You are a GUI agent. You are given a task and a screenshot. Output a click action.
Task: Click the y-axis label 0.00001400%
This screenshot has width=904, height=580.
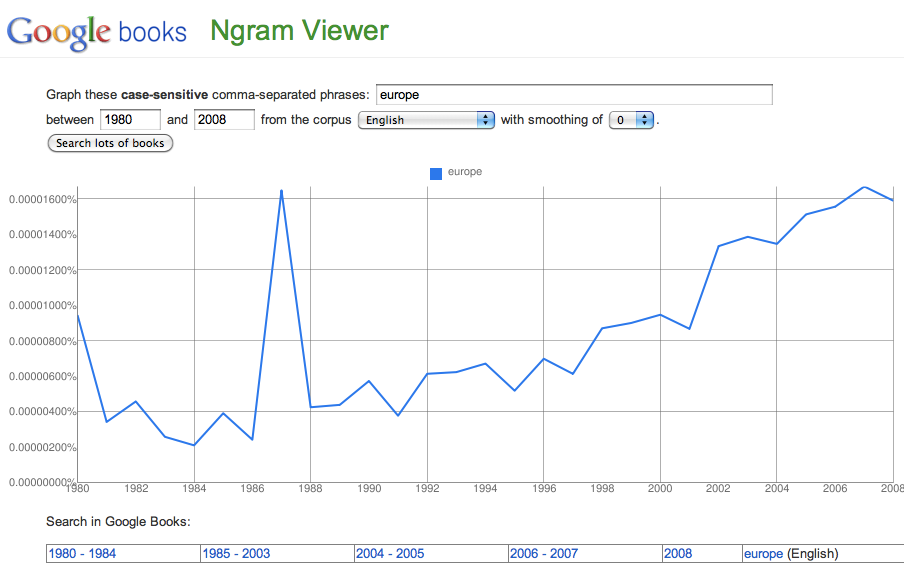(x=42, y=235)
